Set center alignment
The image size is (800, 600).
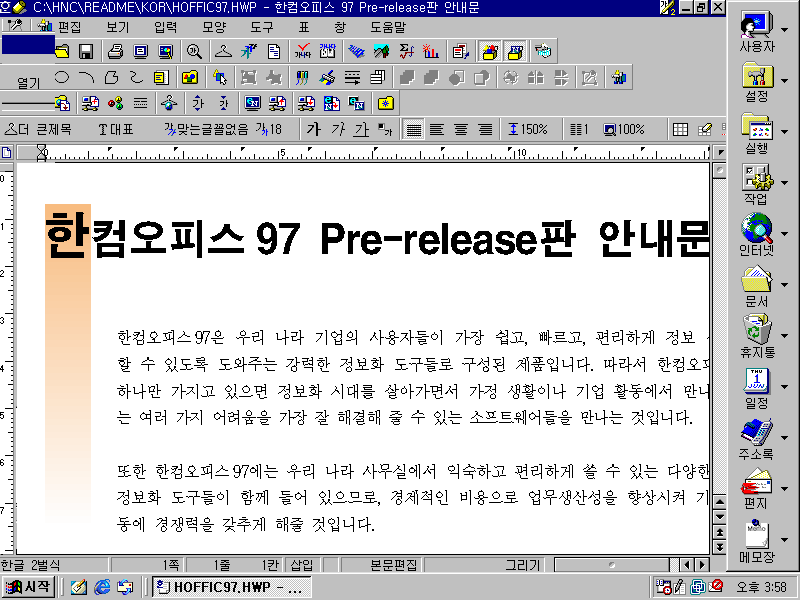[x=461, y=130]
